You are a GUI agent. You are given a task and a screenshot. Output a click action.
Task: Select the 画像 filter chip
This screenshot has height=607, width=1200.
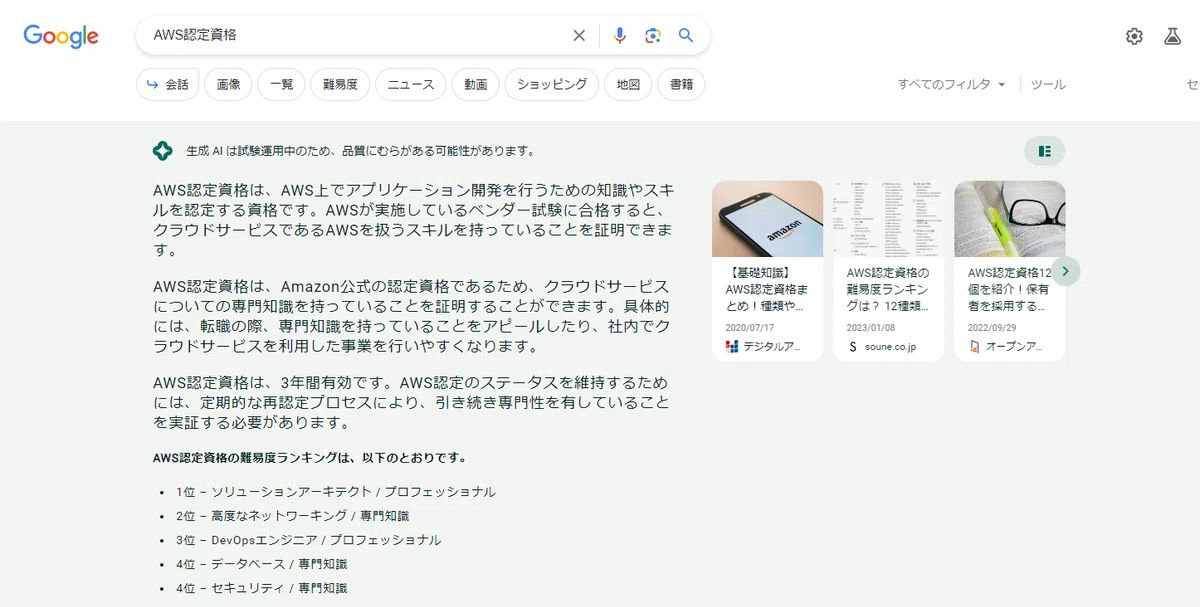coord(228,85)
